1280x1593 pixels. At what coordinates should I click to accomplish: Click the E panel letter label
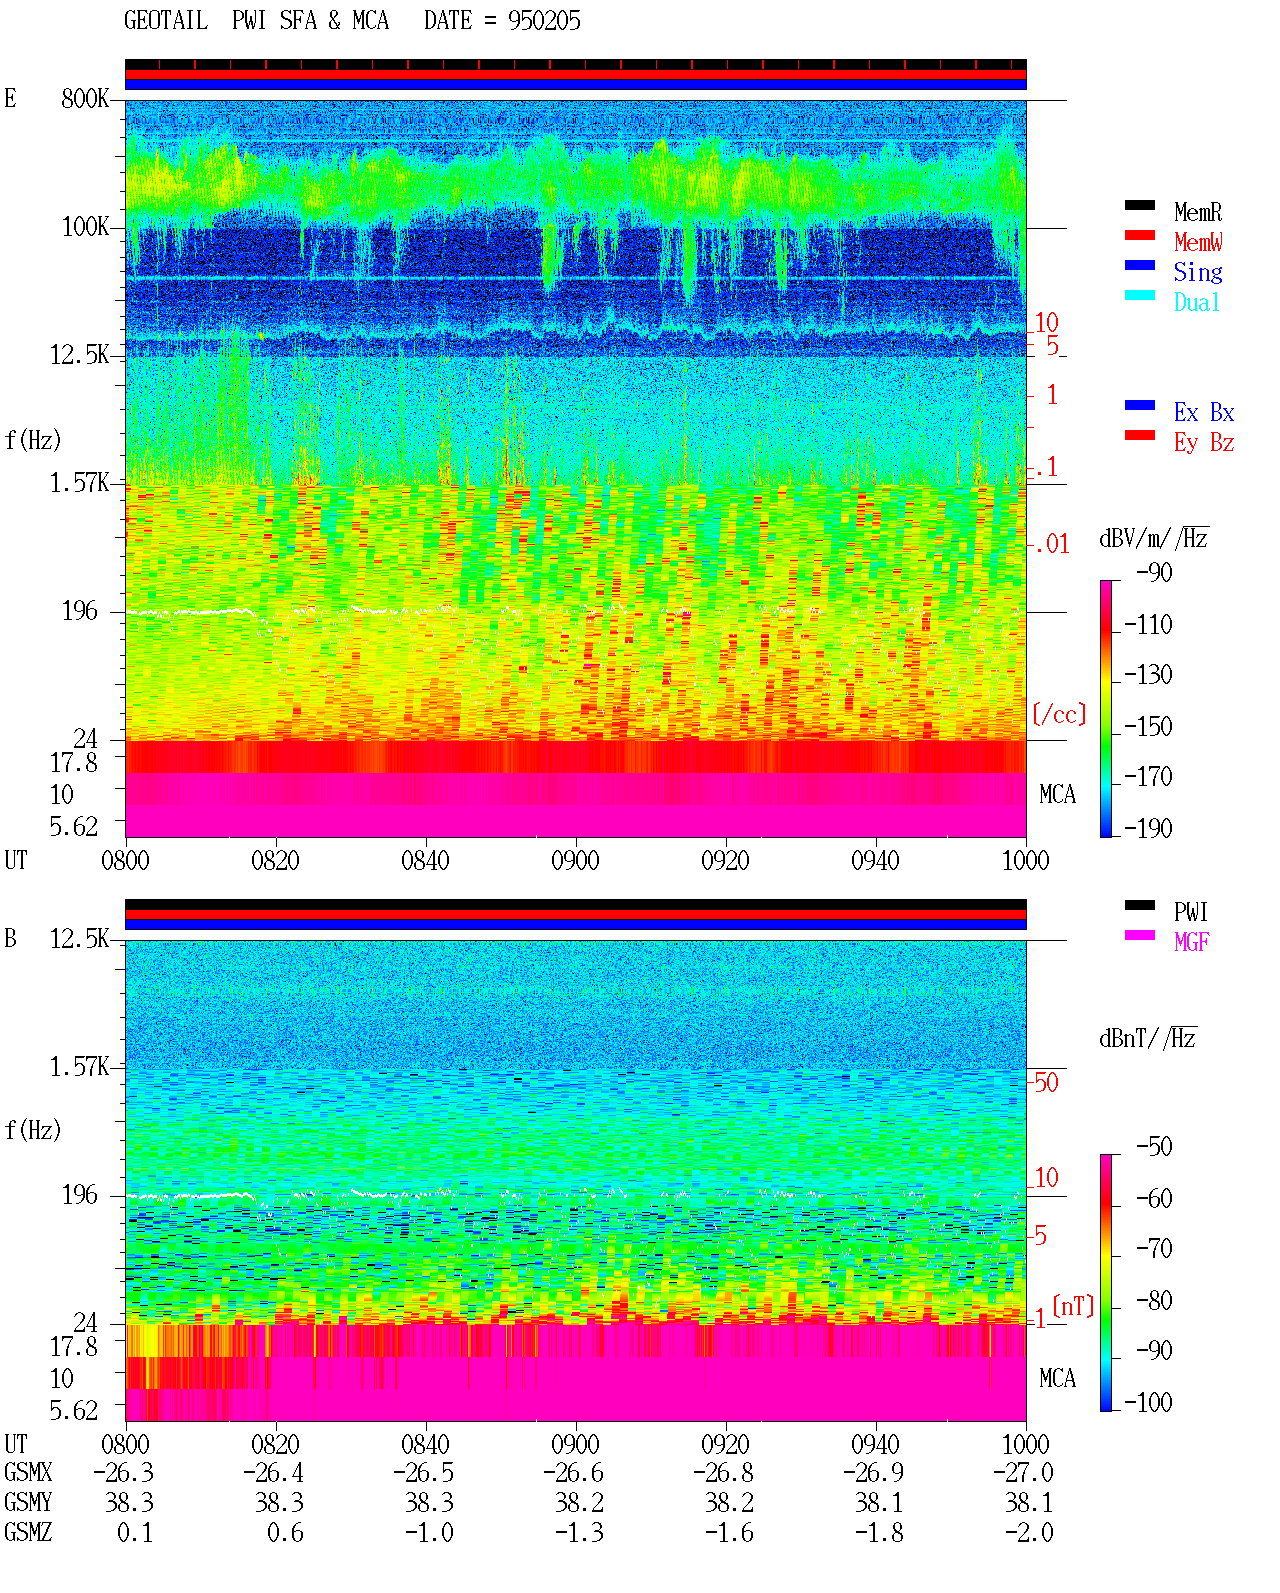[x=10, y=99]
